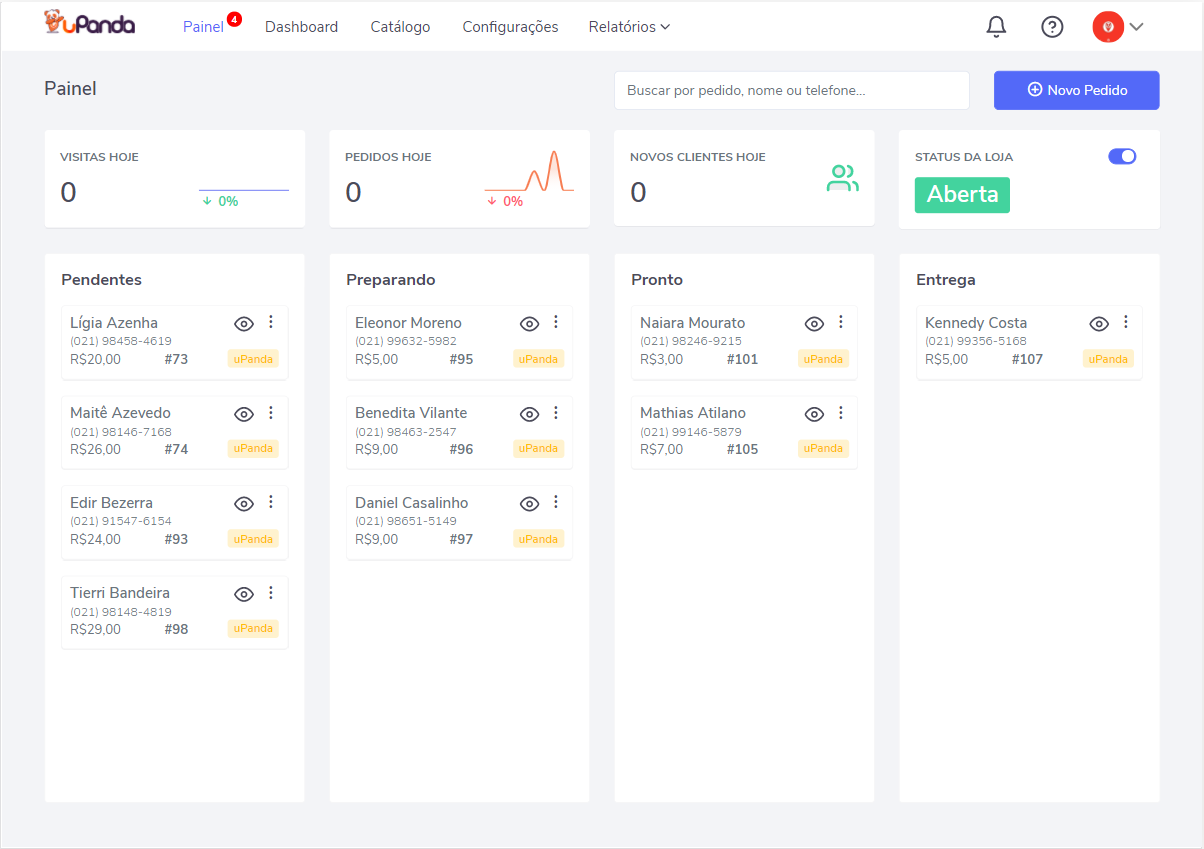Go to the Catálogo page

point(400,27)
